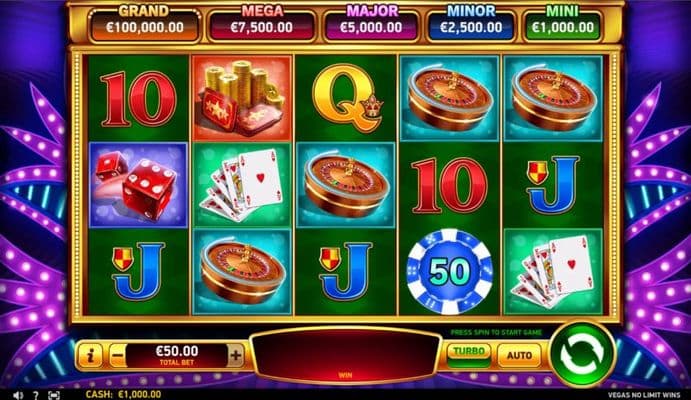This screenshot has width=691, height=400.
Task: Turn on Auto spin
Action: (x=519, y=355)
